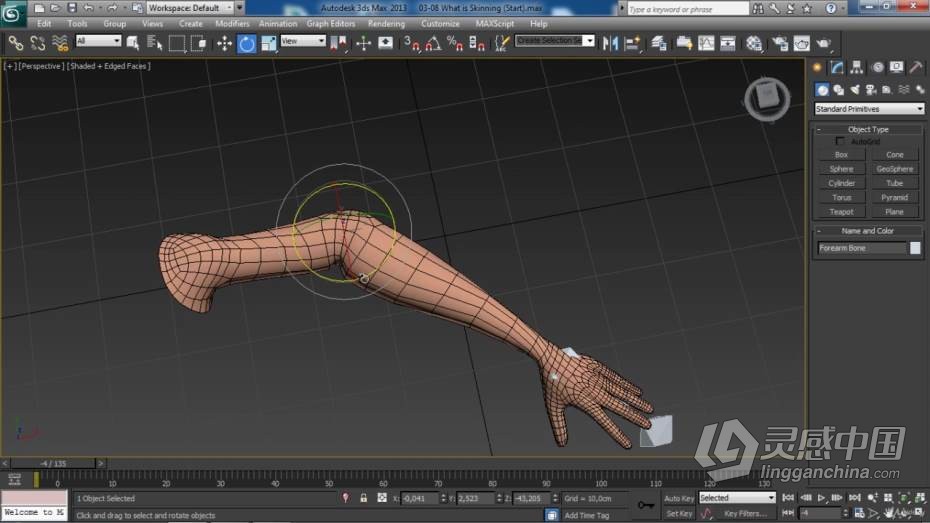The image size is (930, 523).
Task: Click the Torus primitive button
Action: pos(841,197)
